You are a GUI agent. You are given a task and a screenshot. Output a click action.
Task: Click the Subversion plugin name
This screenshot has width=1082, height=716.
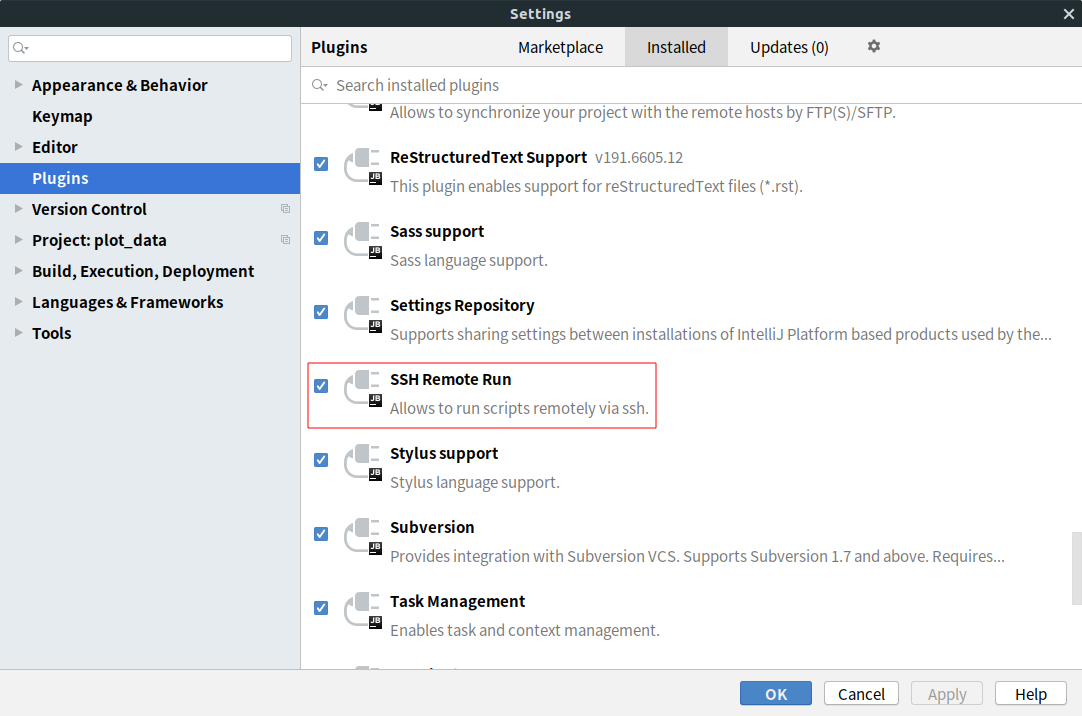click(x=432, y=528)
